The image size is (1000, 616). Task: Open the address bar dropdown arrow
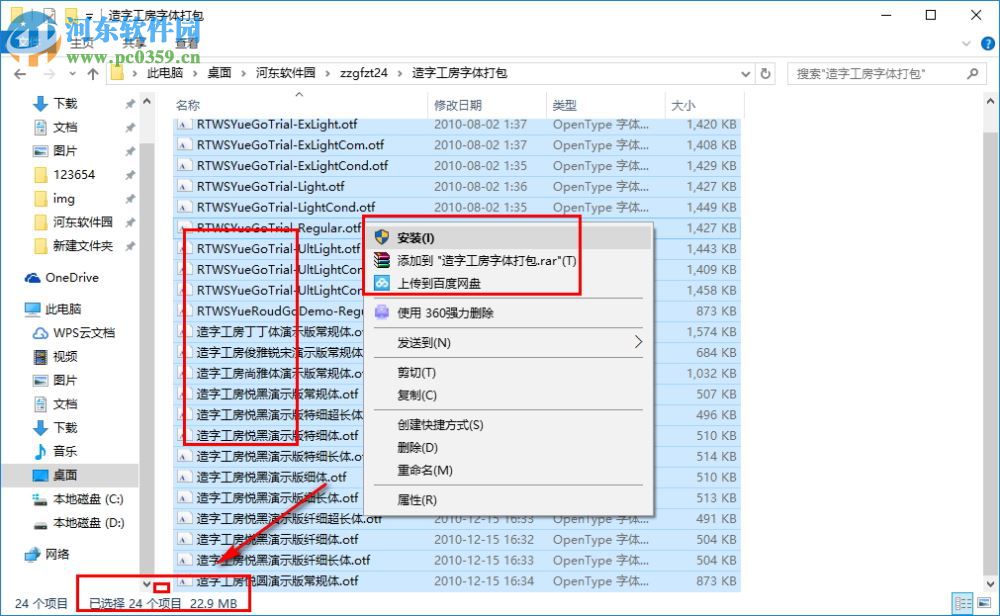tap(745, 73)
